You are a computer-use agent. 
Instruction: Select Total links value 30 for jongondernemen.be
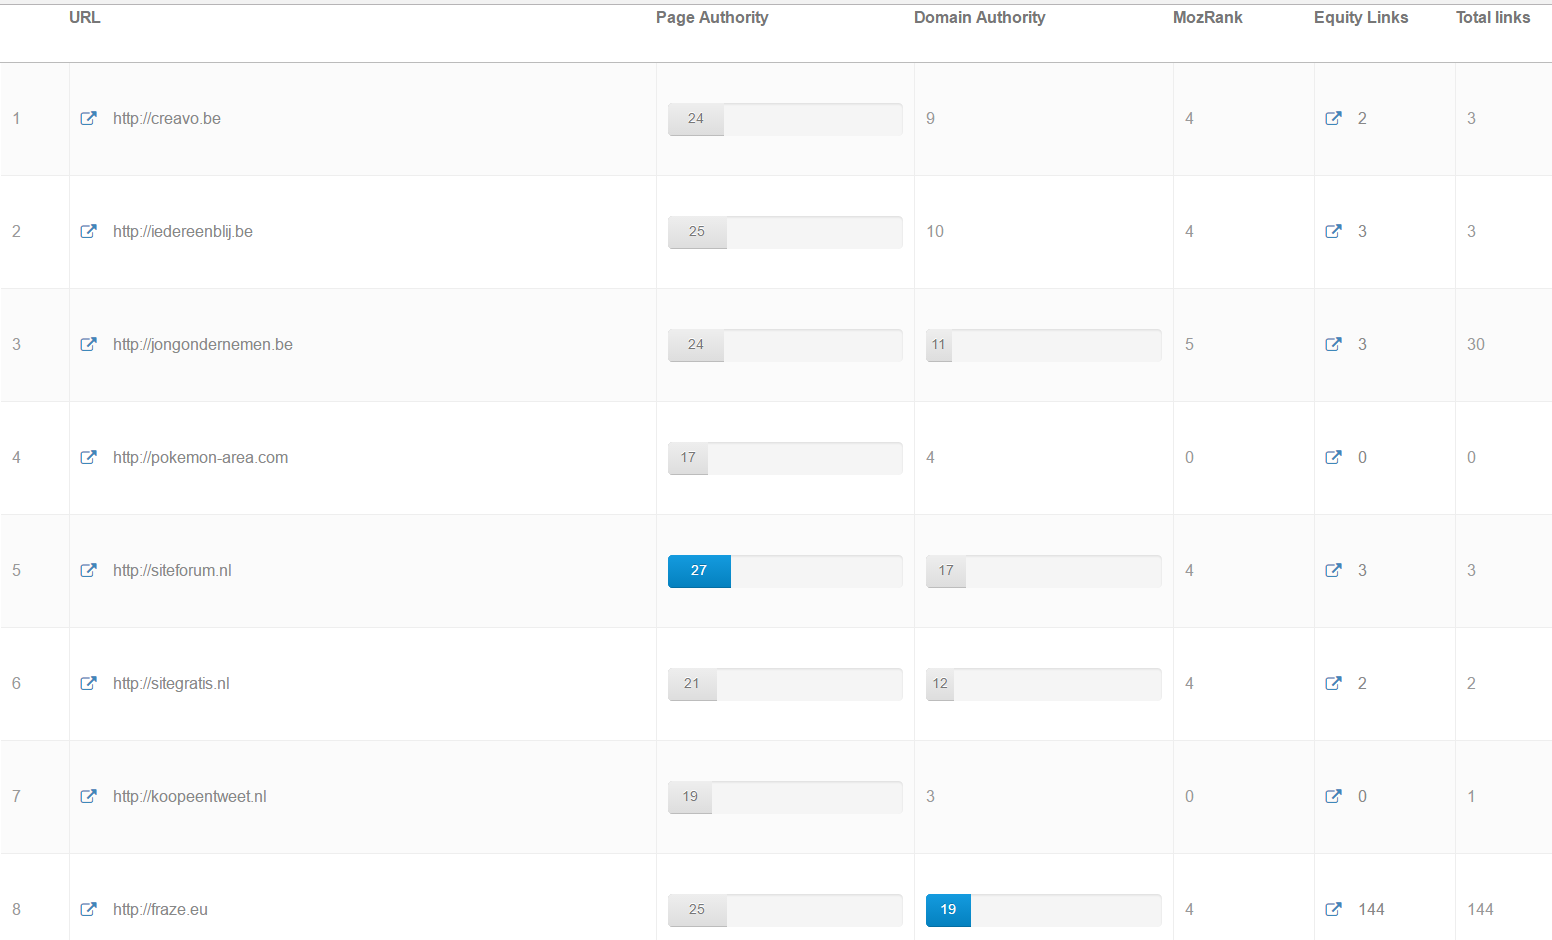coord(1476,344)
